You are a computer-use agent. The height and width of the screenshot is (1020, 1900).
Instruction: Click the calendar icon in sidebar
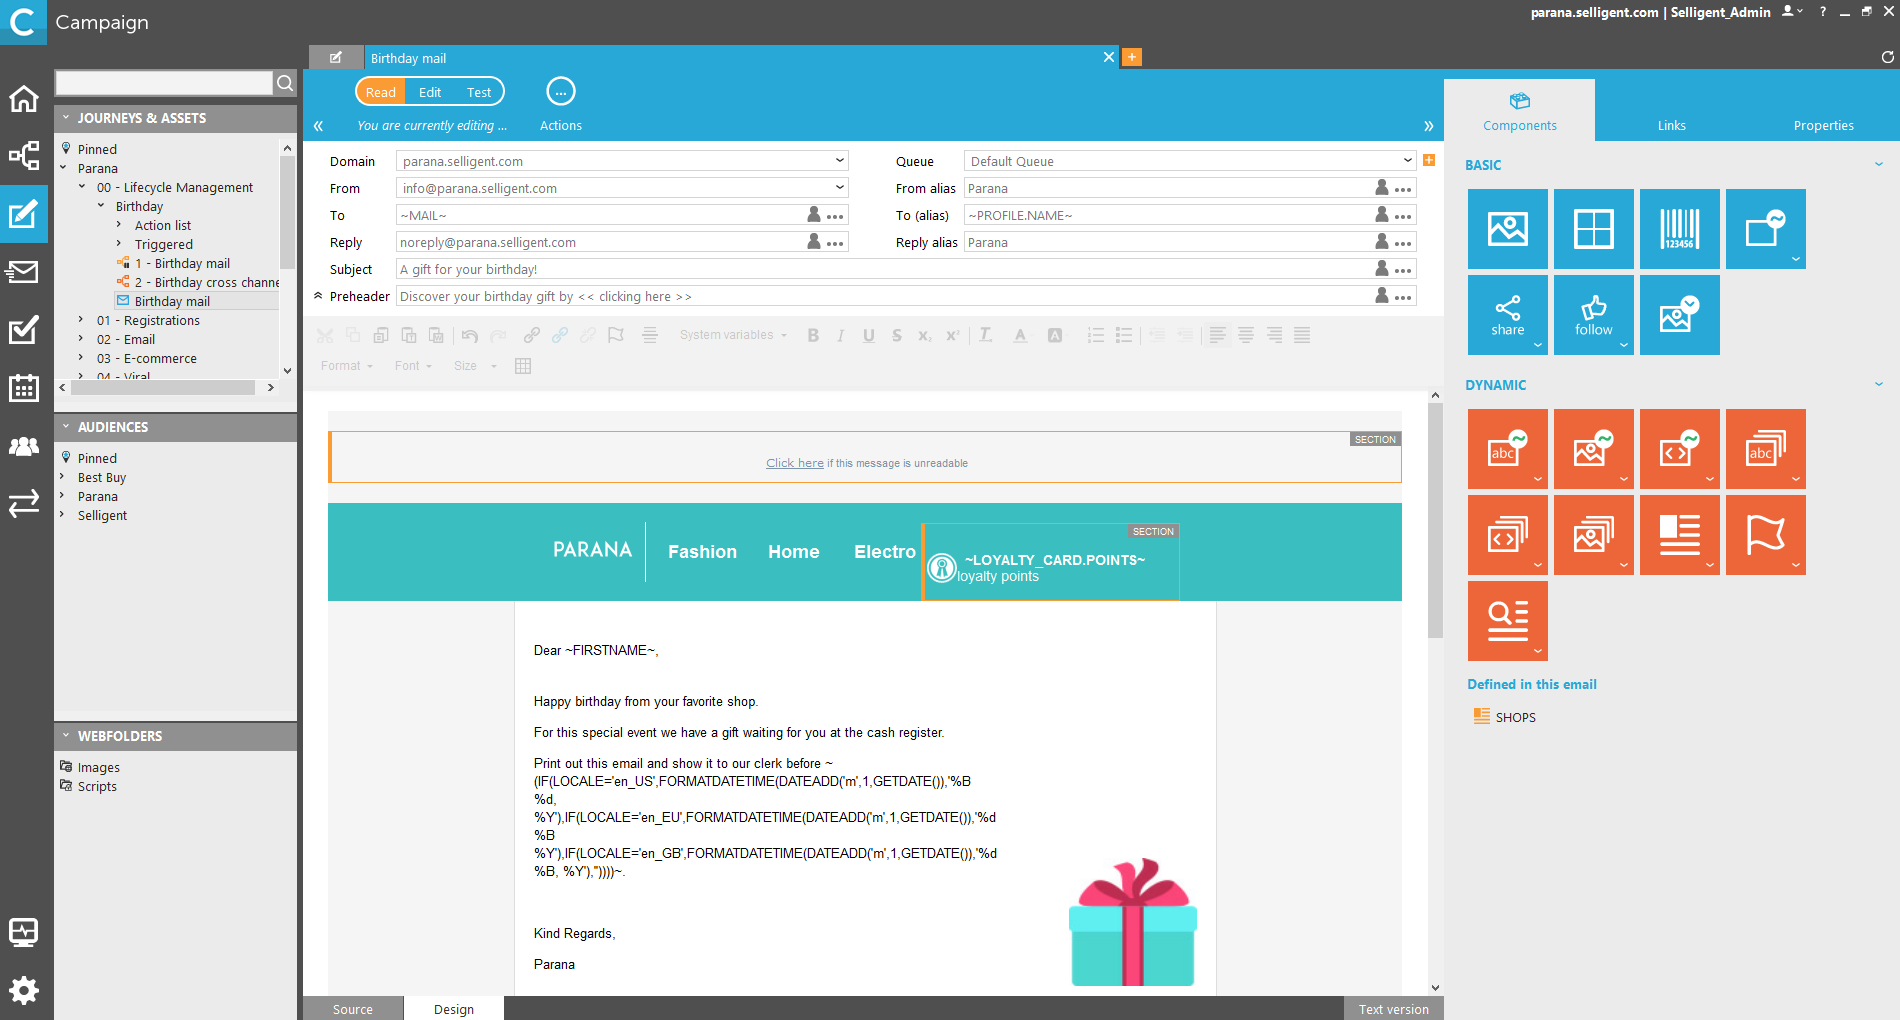pos(23,388)
